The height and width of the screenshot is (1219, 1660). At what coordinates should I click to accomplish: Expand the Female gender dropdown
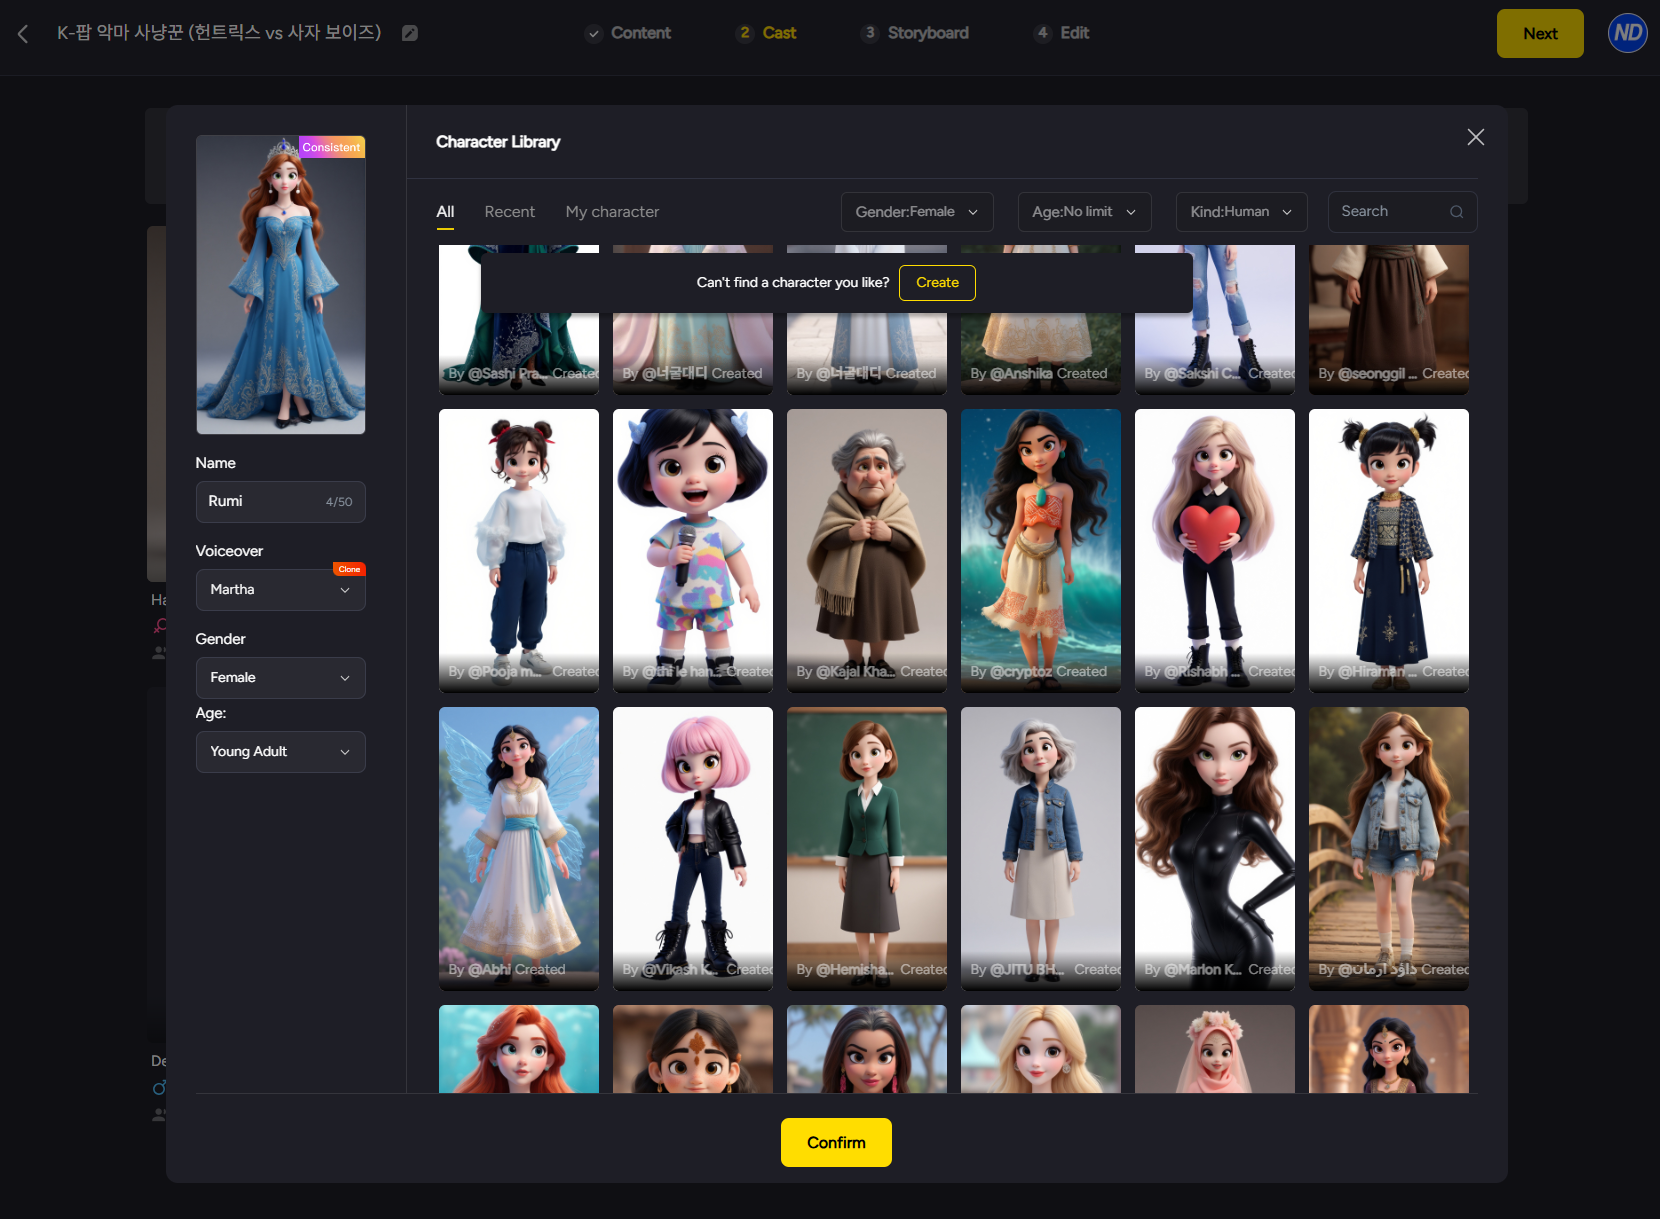point(281,678)
